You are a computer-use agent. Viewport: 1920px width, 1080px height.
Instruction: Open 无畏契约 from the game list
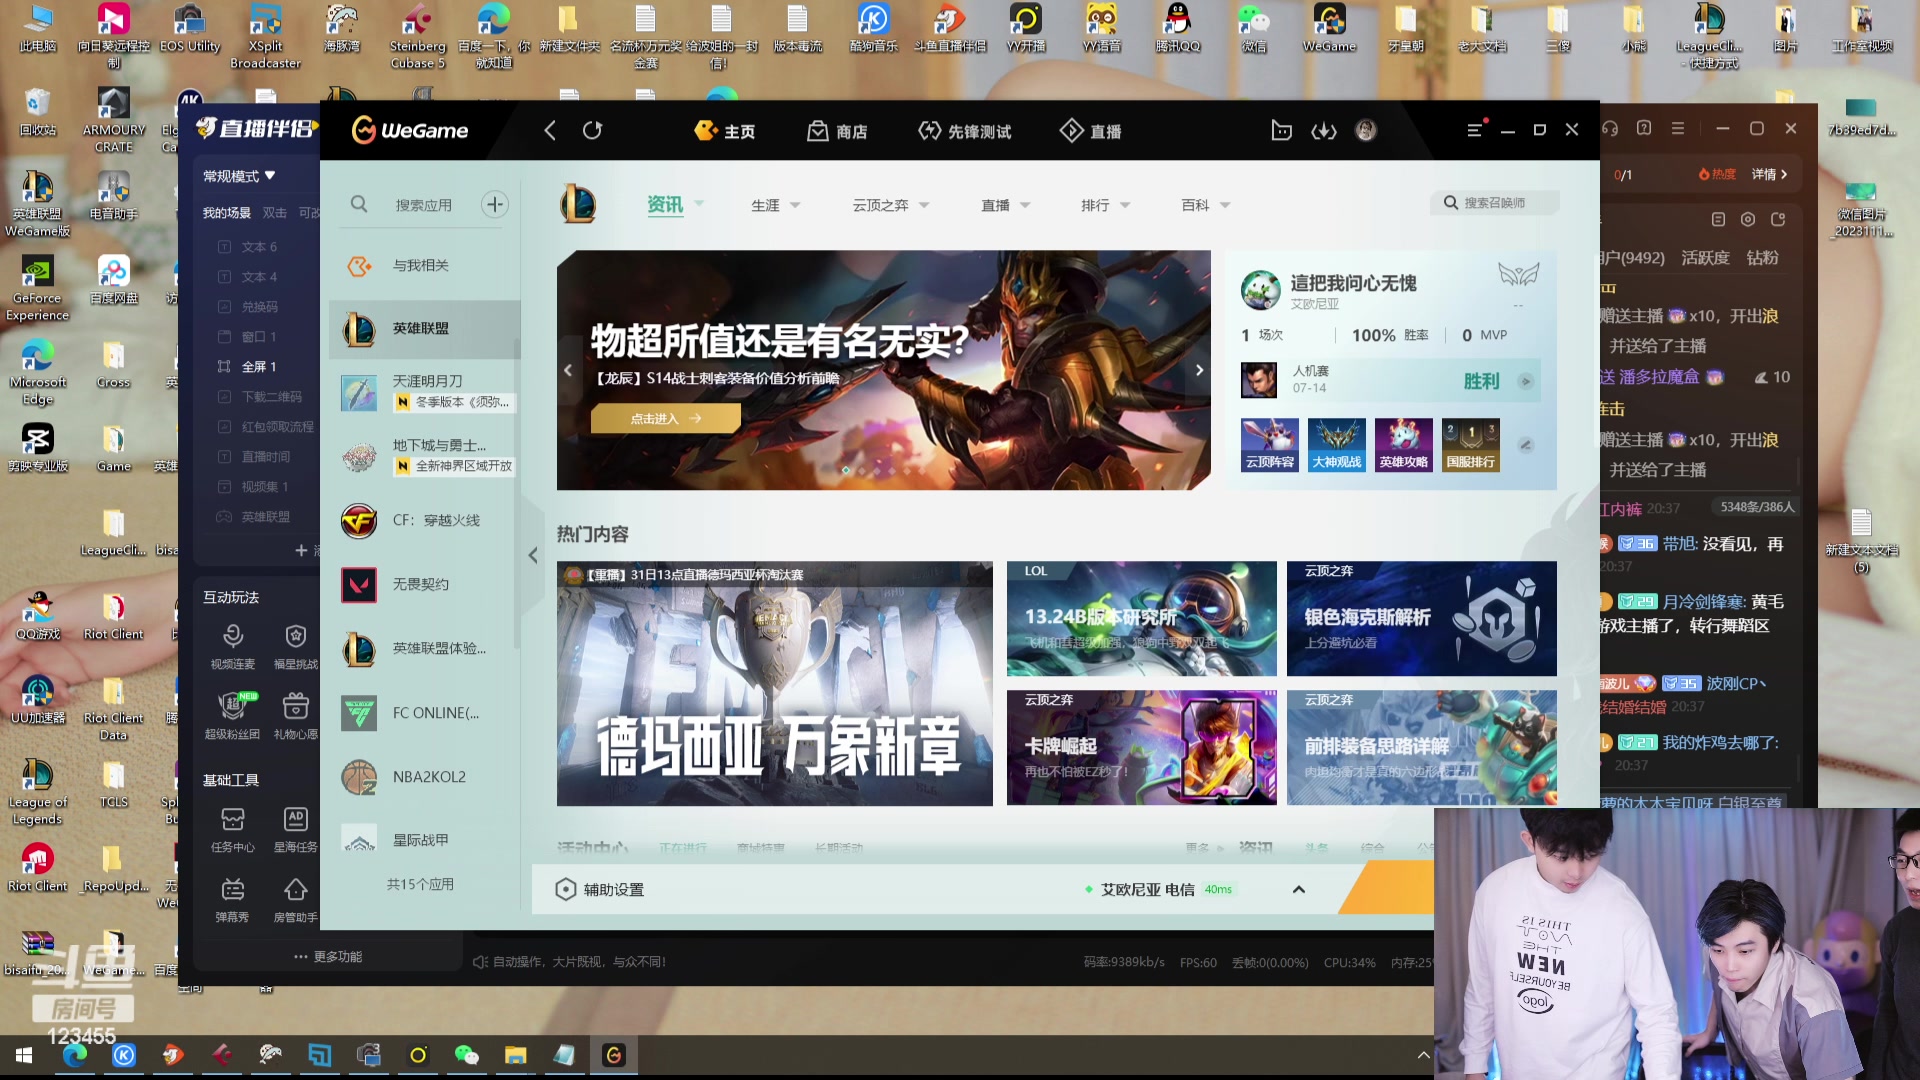pyautogui.click(x=424, y=585)
